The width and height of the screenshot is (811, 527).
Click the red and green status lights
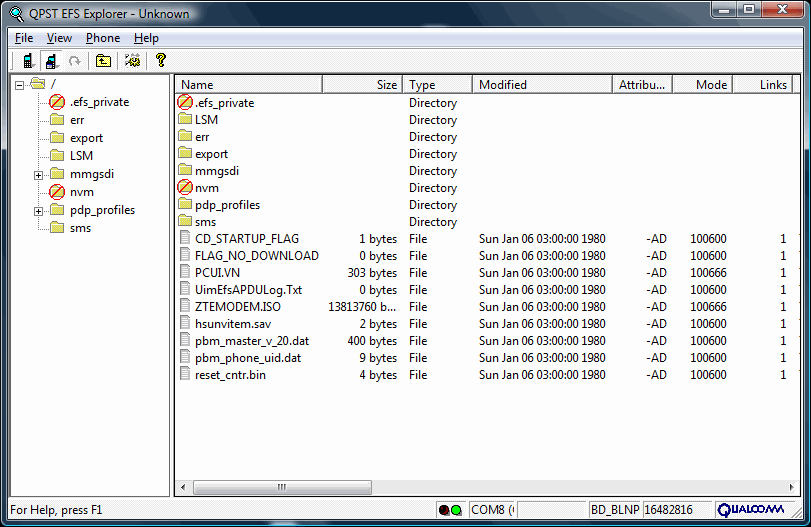(x=450, y=510)
